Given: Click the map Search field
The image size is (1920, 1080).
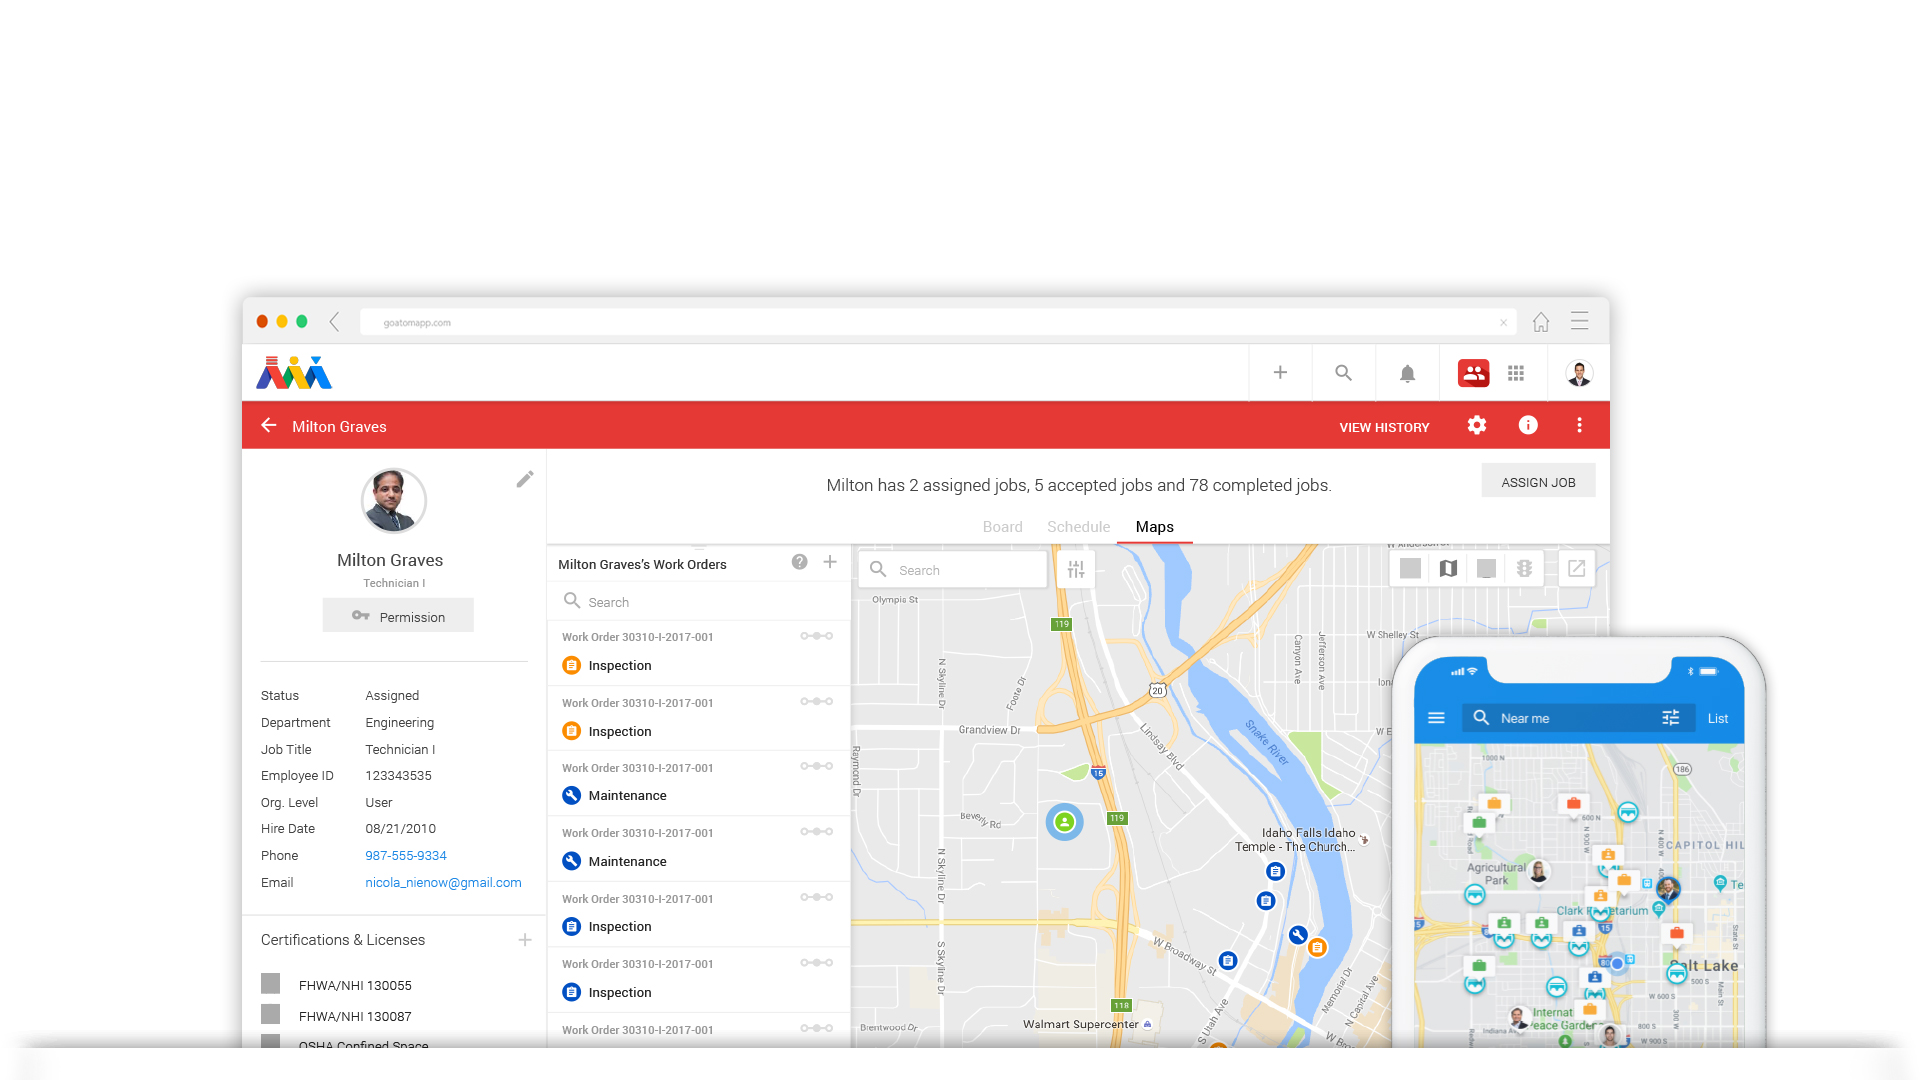Looking at the screenshot, I should tap(953, 569).
